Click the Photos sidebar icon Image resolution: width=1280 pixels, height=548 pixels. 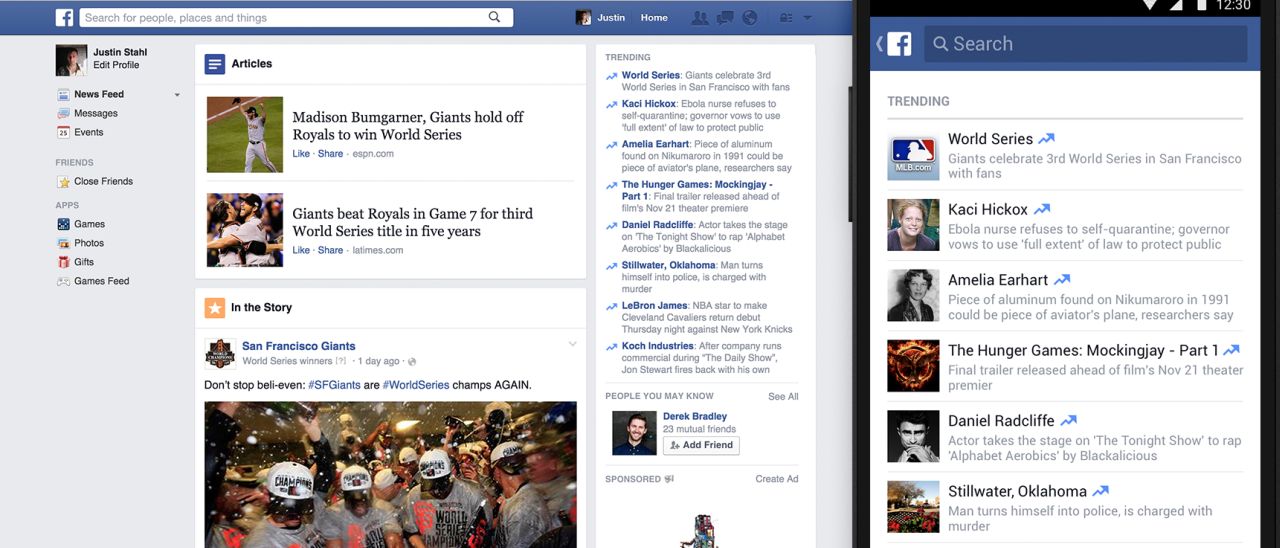click(63, 243)
